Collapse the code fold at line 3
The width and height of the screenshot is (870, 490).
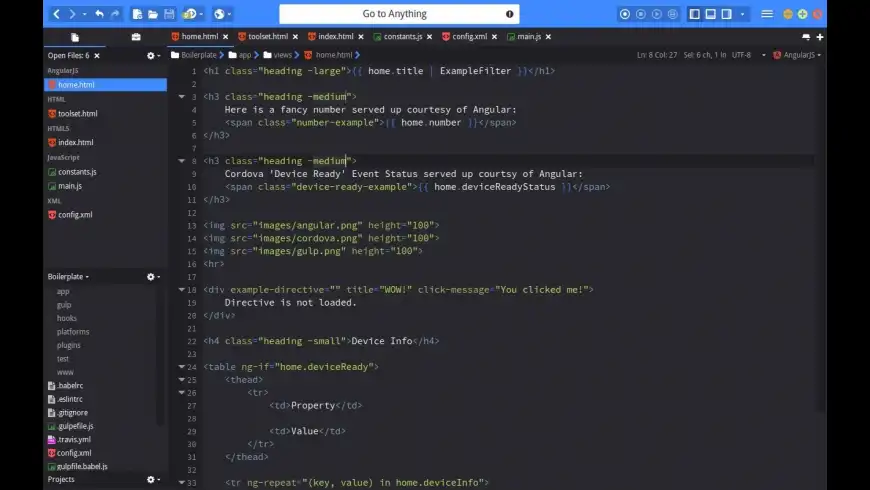(x=181, y=97)
